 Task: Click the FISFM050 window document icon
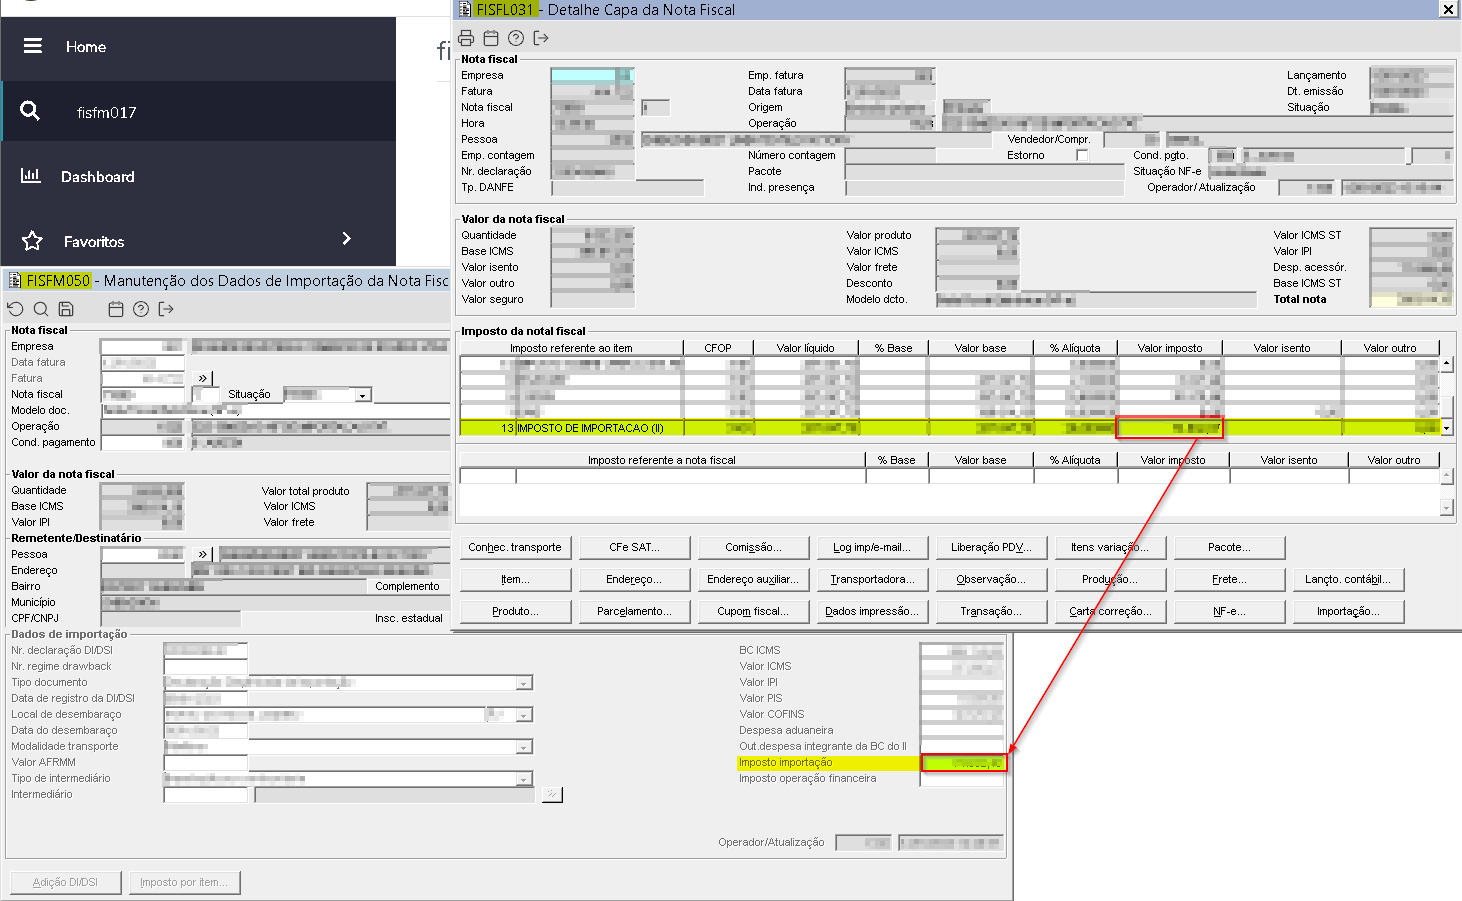[x=15, y=281]
